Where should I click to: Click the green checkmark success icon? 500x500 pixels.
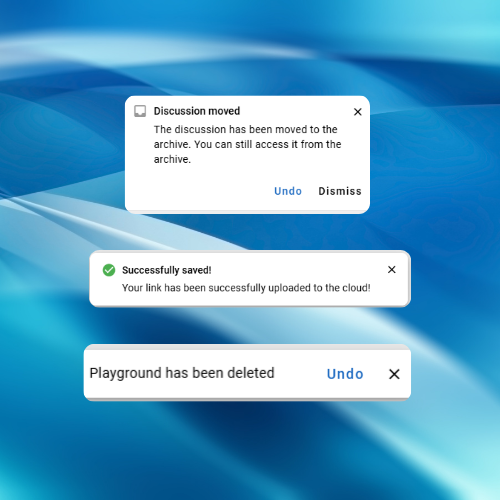point(109,270)
